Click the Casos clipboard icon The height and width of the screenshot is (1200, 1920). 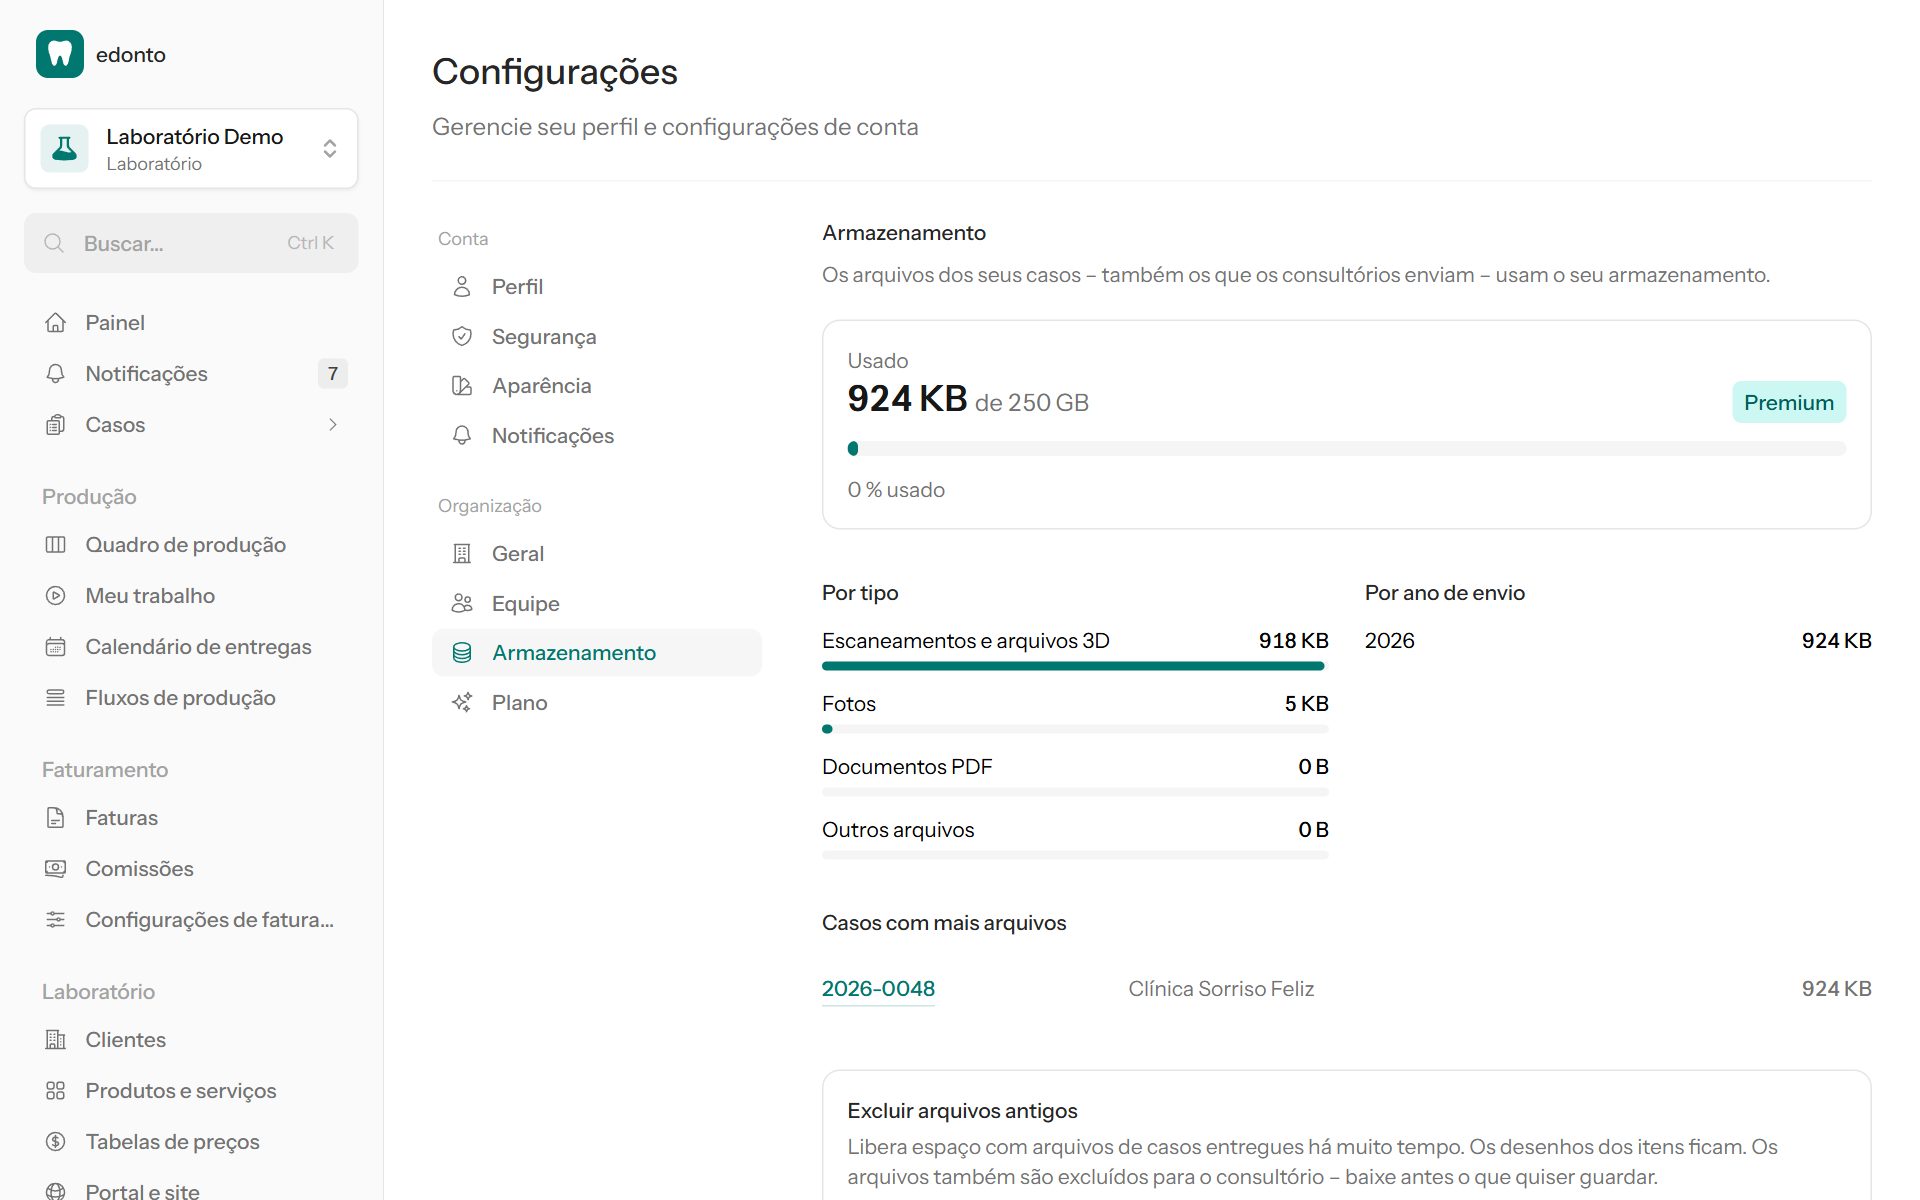pyautogui.click(x=56, y=425)
